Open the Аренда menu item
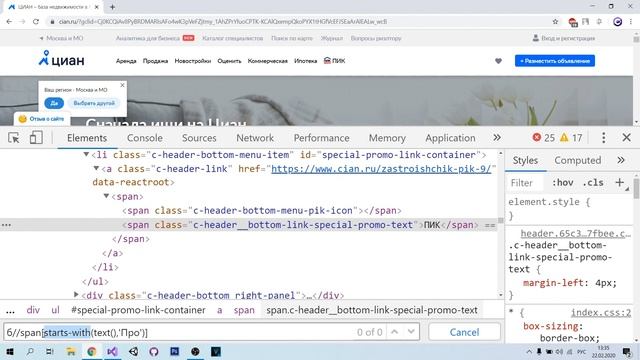 126,61
